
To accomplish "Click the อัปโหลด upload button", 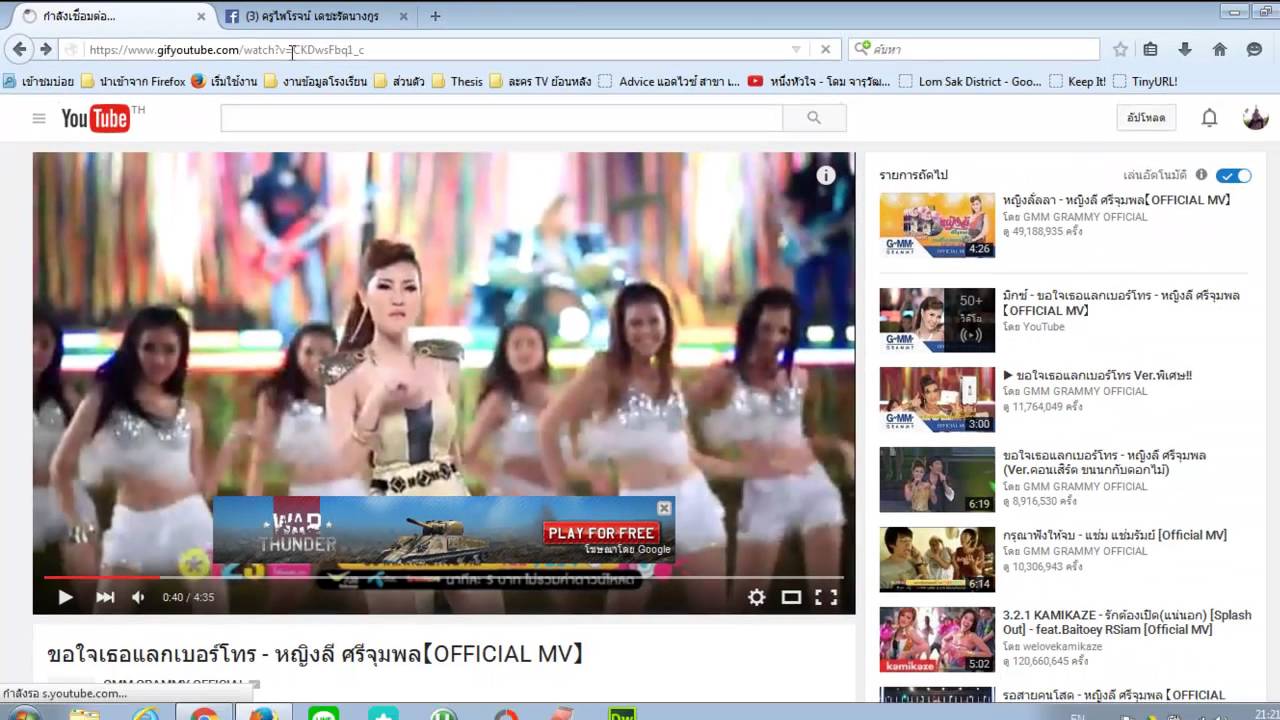I will tap(1146, 118).
